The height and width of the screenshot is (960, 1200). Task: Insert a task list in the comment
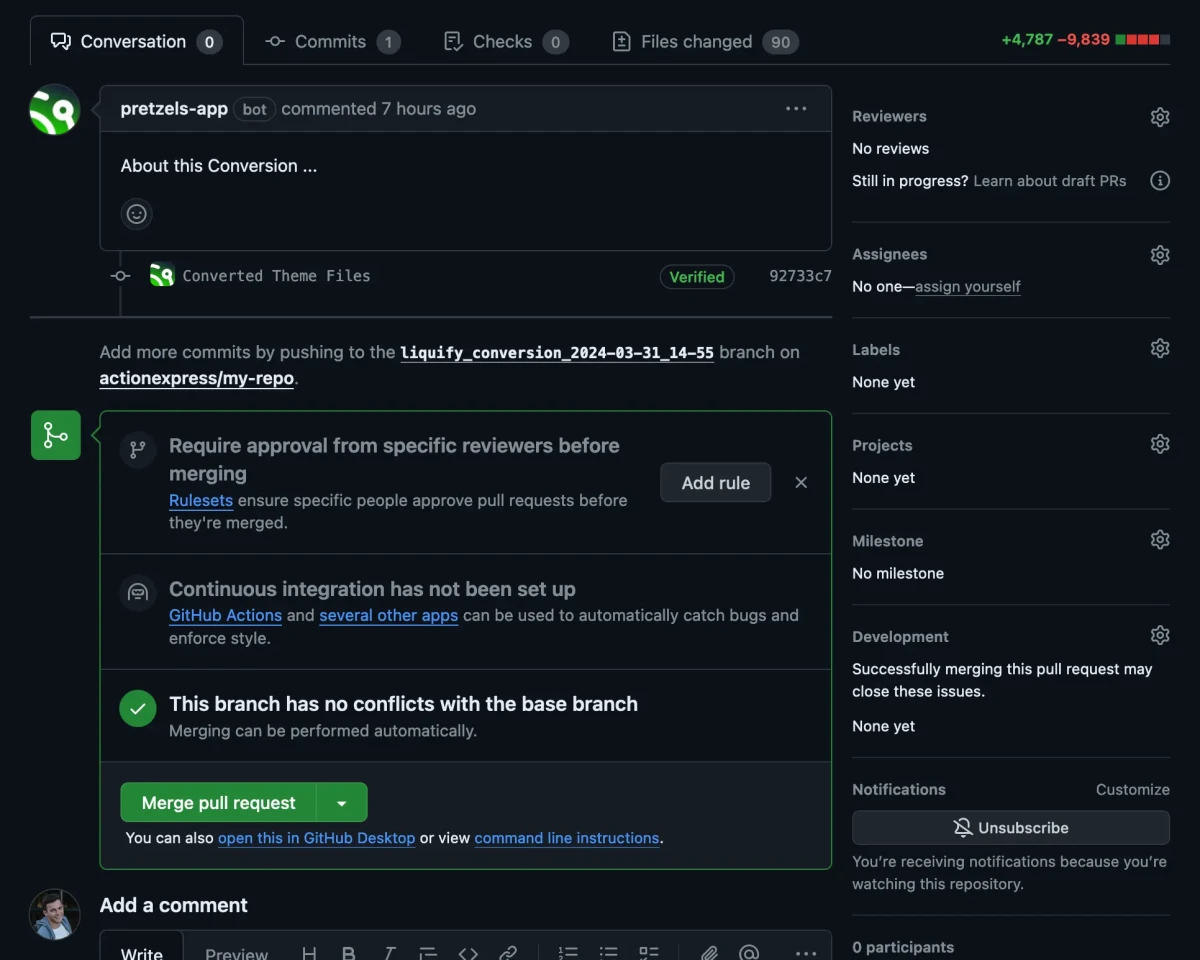[648, 952]
